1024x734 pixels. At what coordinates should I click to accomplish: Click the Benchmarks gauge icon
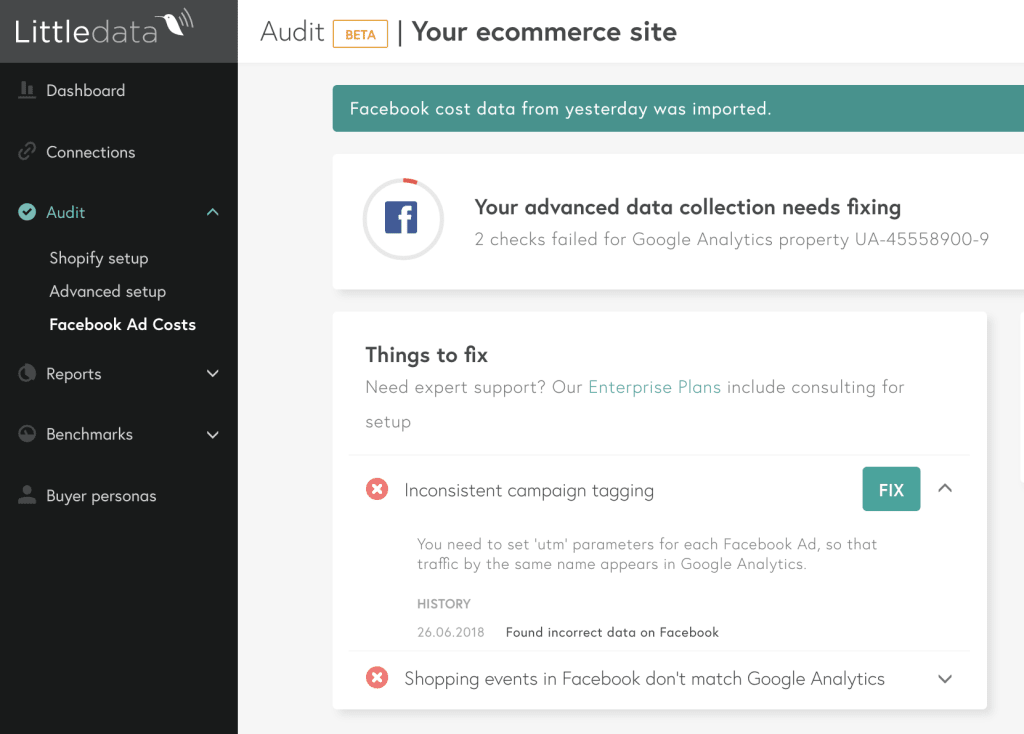pos(27,434)
